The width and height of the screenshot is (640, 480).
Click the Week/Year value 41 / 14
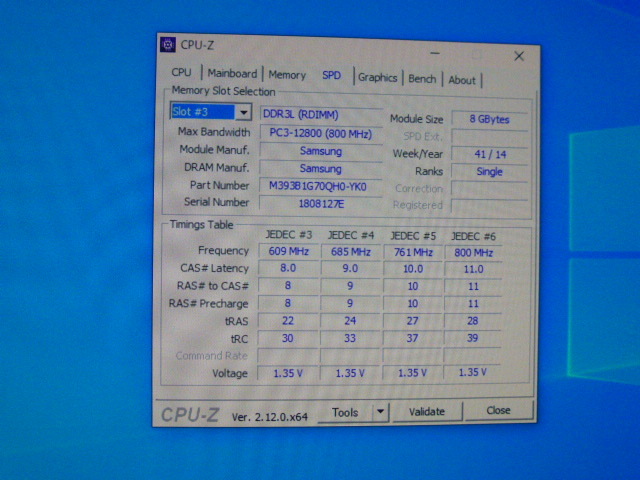pos(490,154)
